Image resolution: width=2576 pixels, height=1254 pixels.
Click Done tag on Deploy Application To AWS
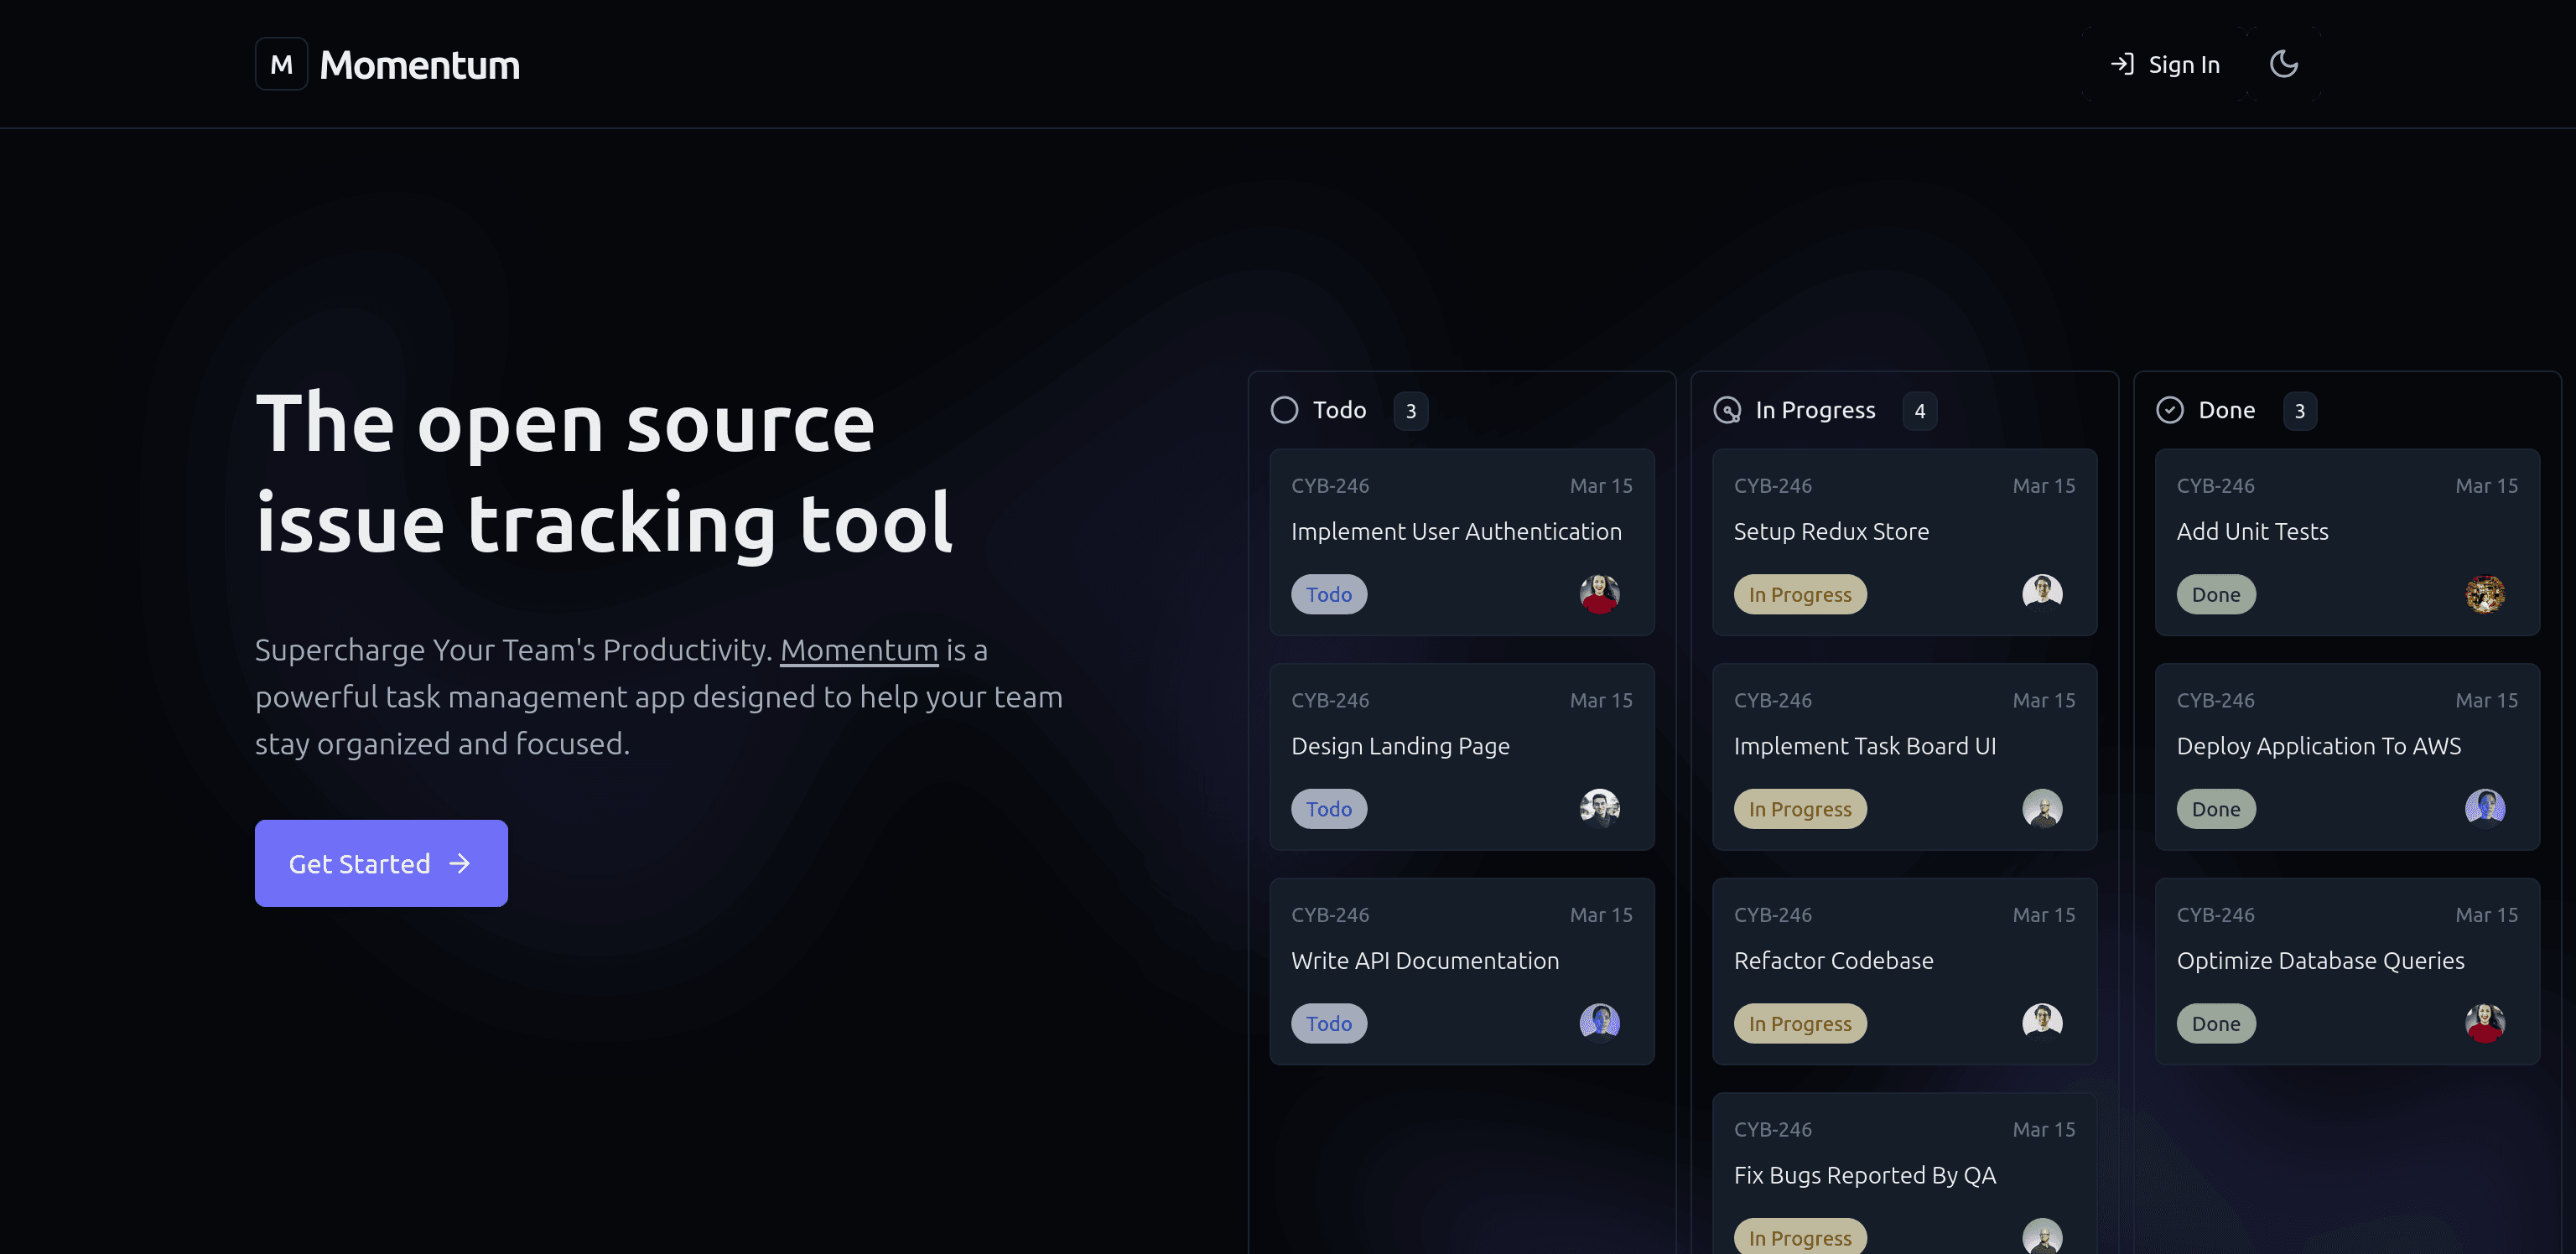pos(2216,809)
